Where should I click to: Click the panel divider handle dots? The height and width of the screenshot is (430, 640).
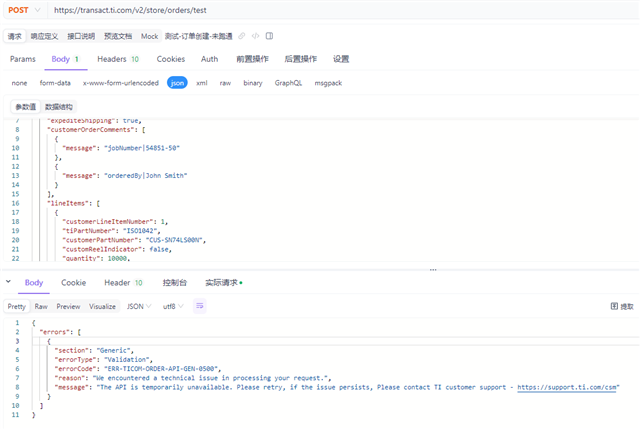[x=433, y=270]
